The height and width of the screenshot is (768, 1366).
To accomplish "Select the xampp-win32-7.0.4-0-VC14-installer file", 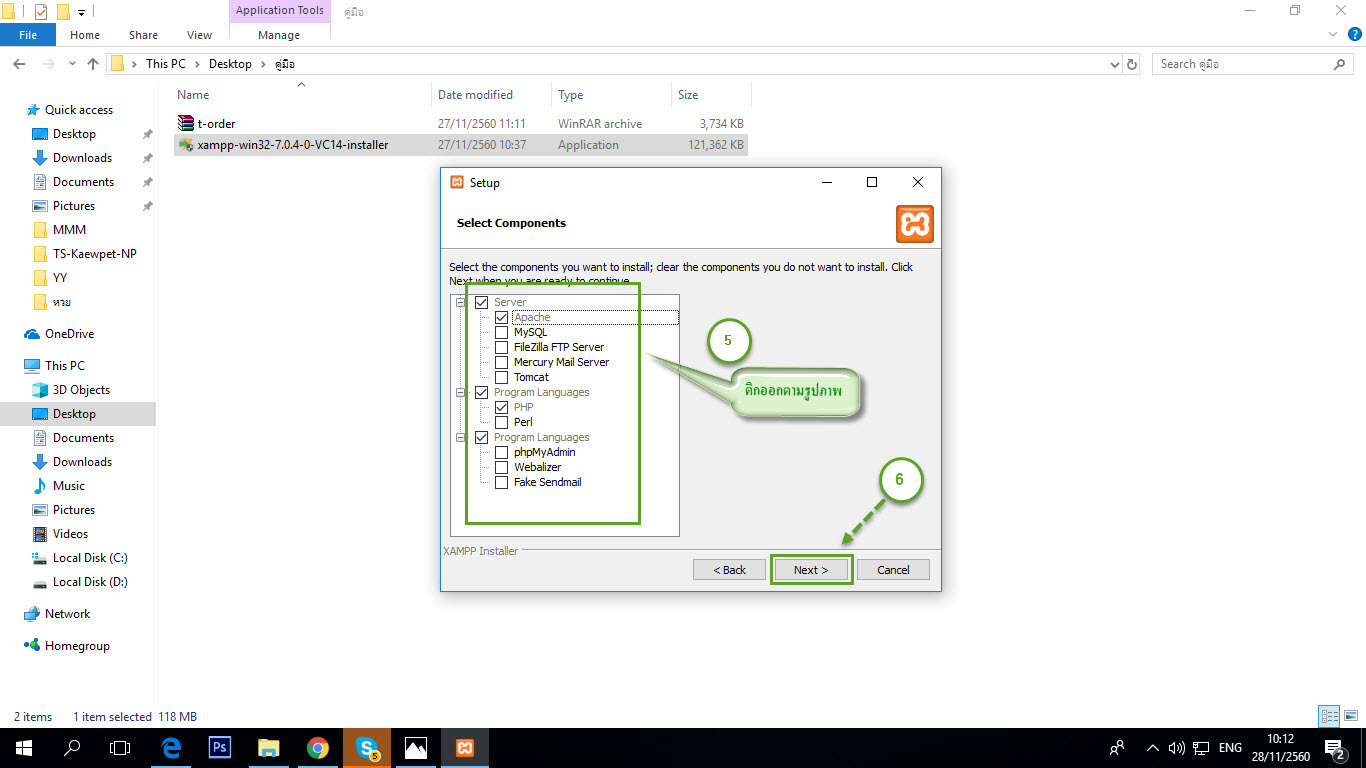I will coord(461,145).
